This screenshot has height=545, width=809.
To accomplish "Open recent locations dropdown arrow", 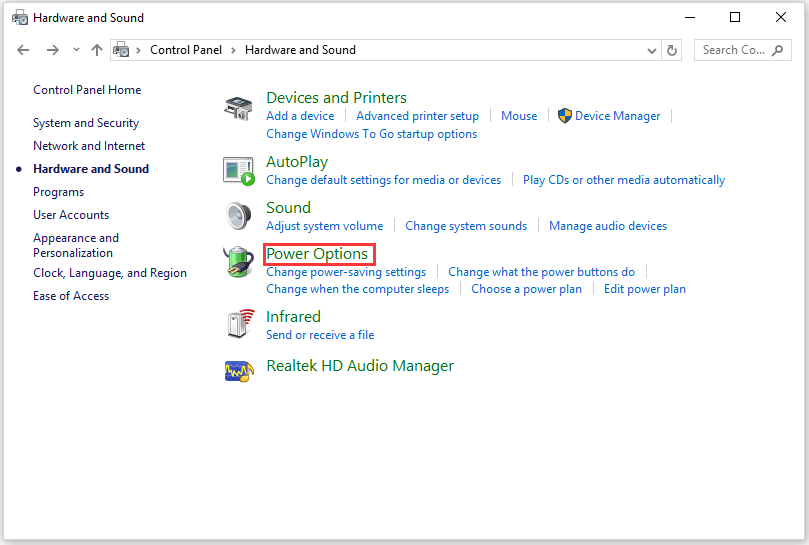I will coord(76,50).
